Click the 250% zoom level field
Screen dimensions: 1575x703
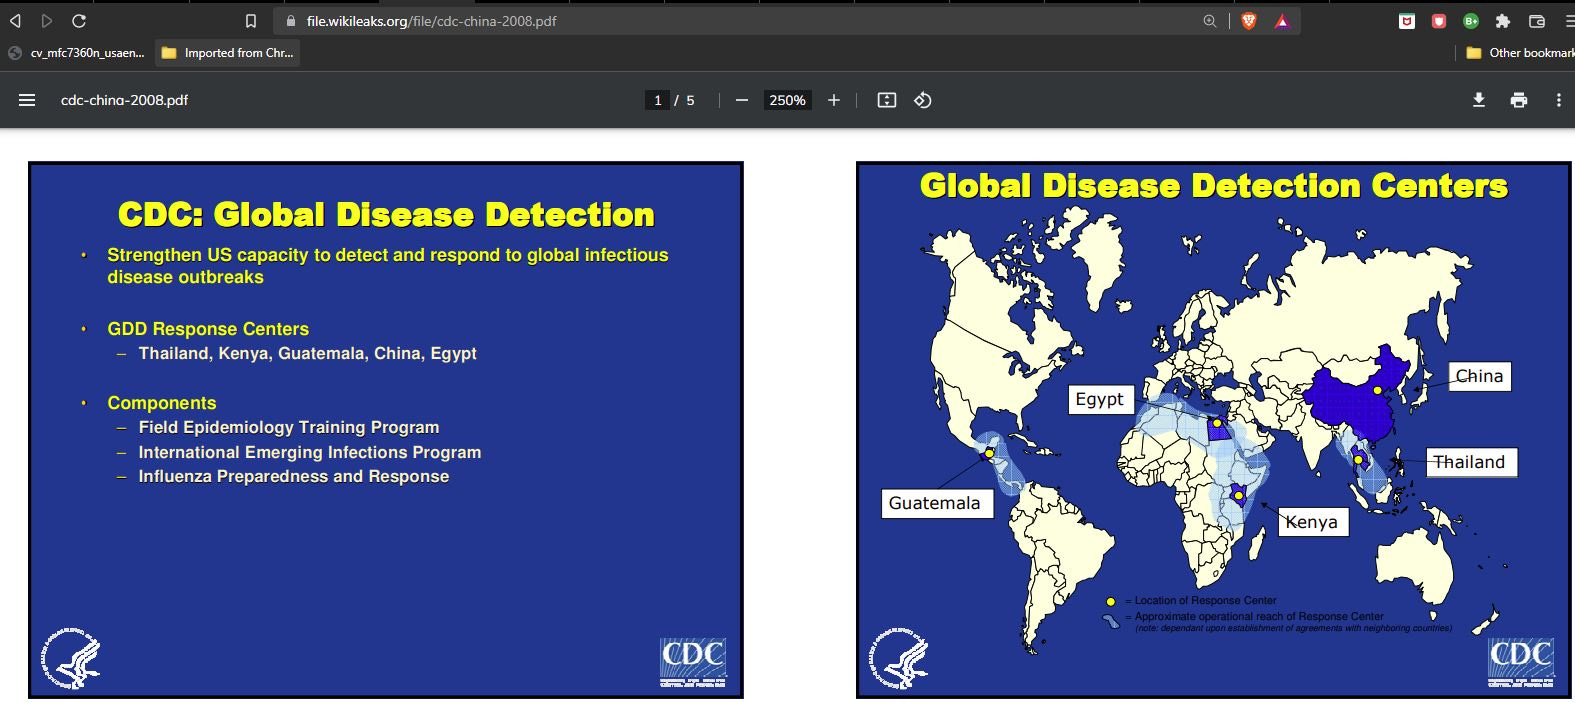click(x=787, y=100)
